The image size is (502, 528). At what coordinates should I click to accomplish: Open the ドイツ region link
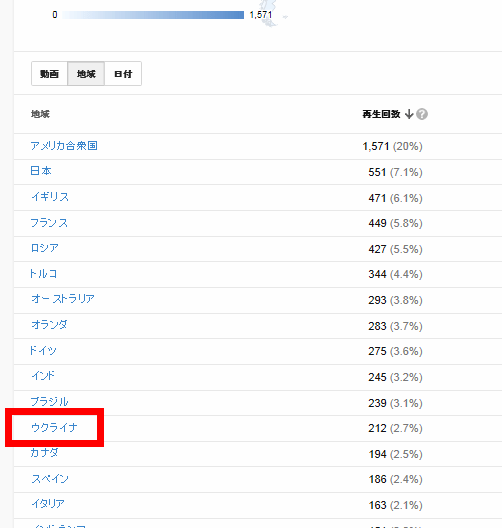click(x=43, y=351)
